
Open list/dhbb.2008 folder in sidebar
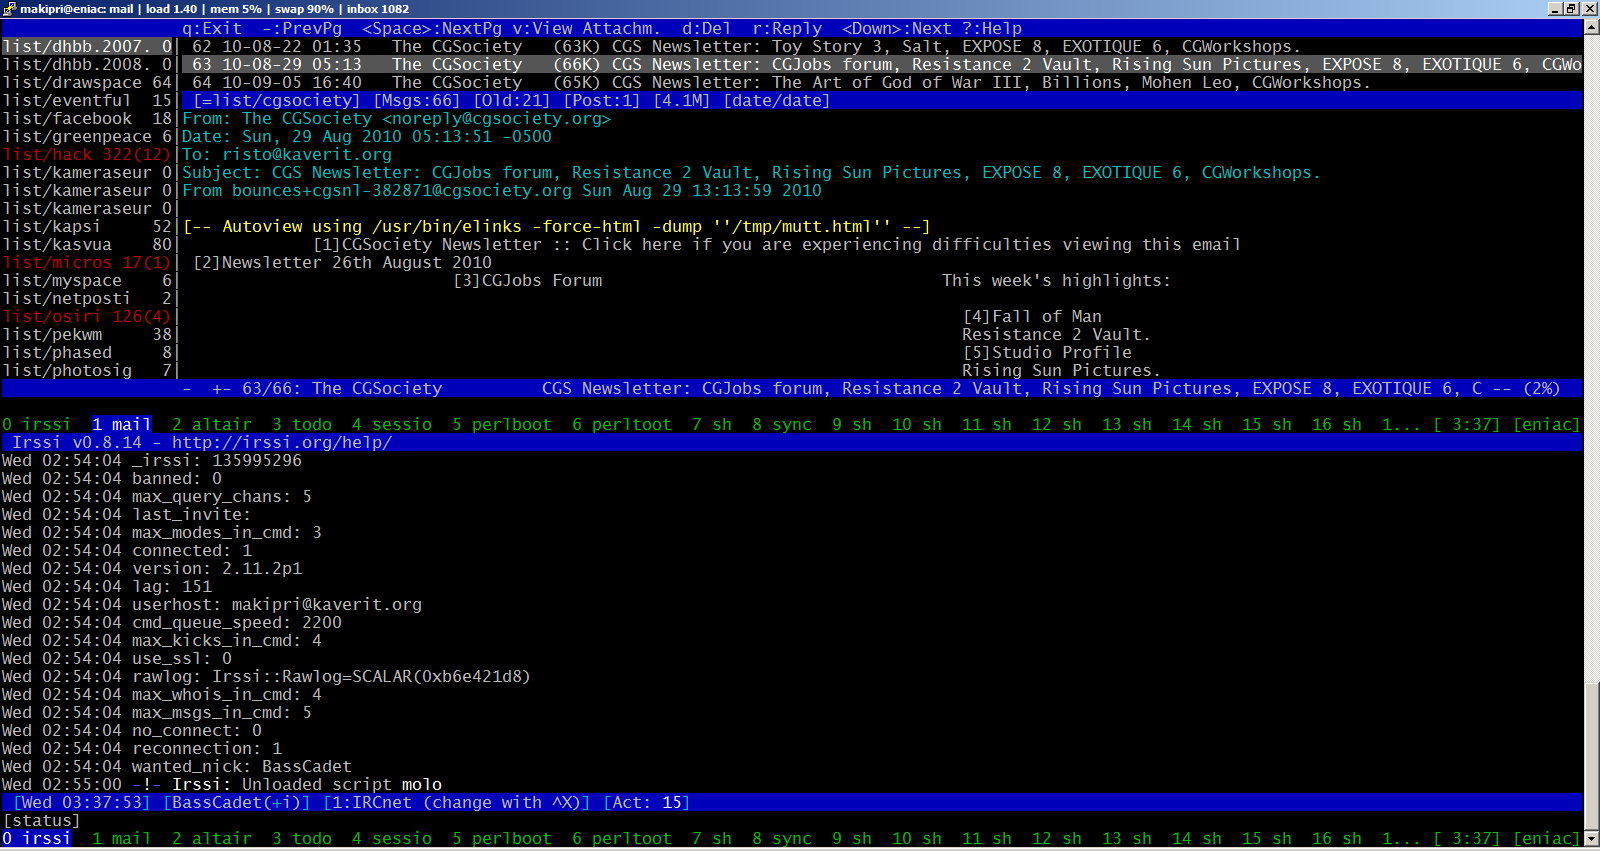(x=87, y=64)
